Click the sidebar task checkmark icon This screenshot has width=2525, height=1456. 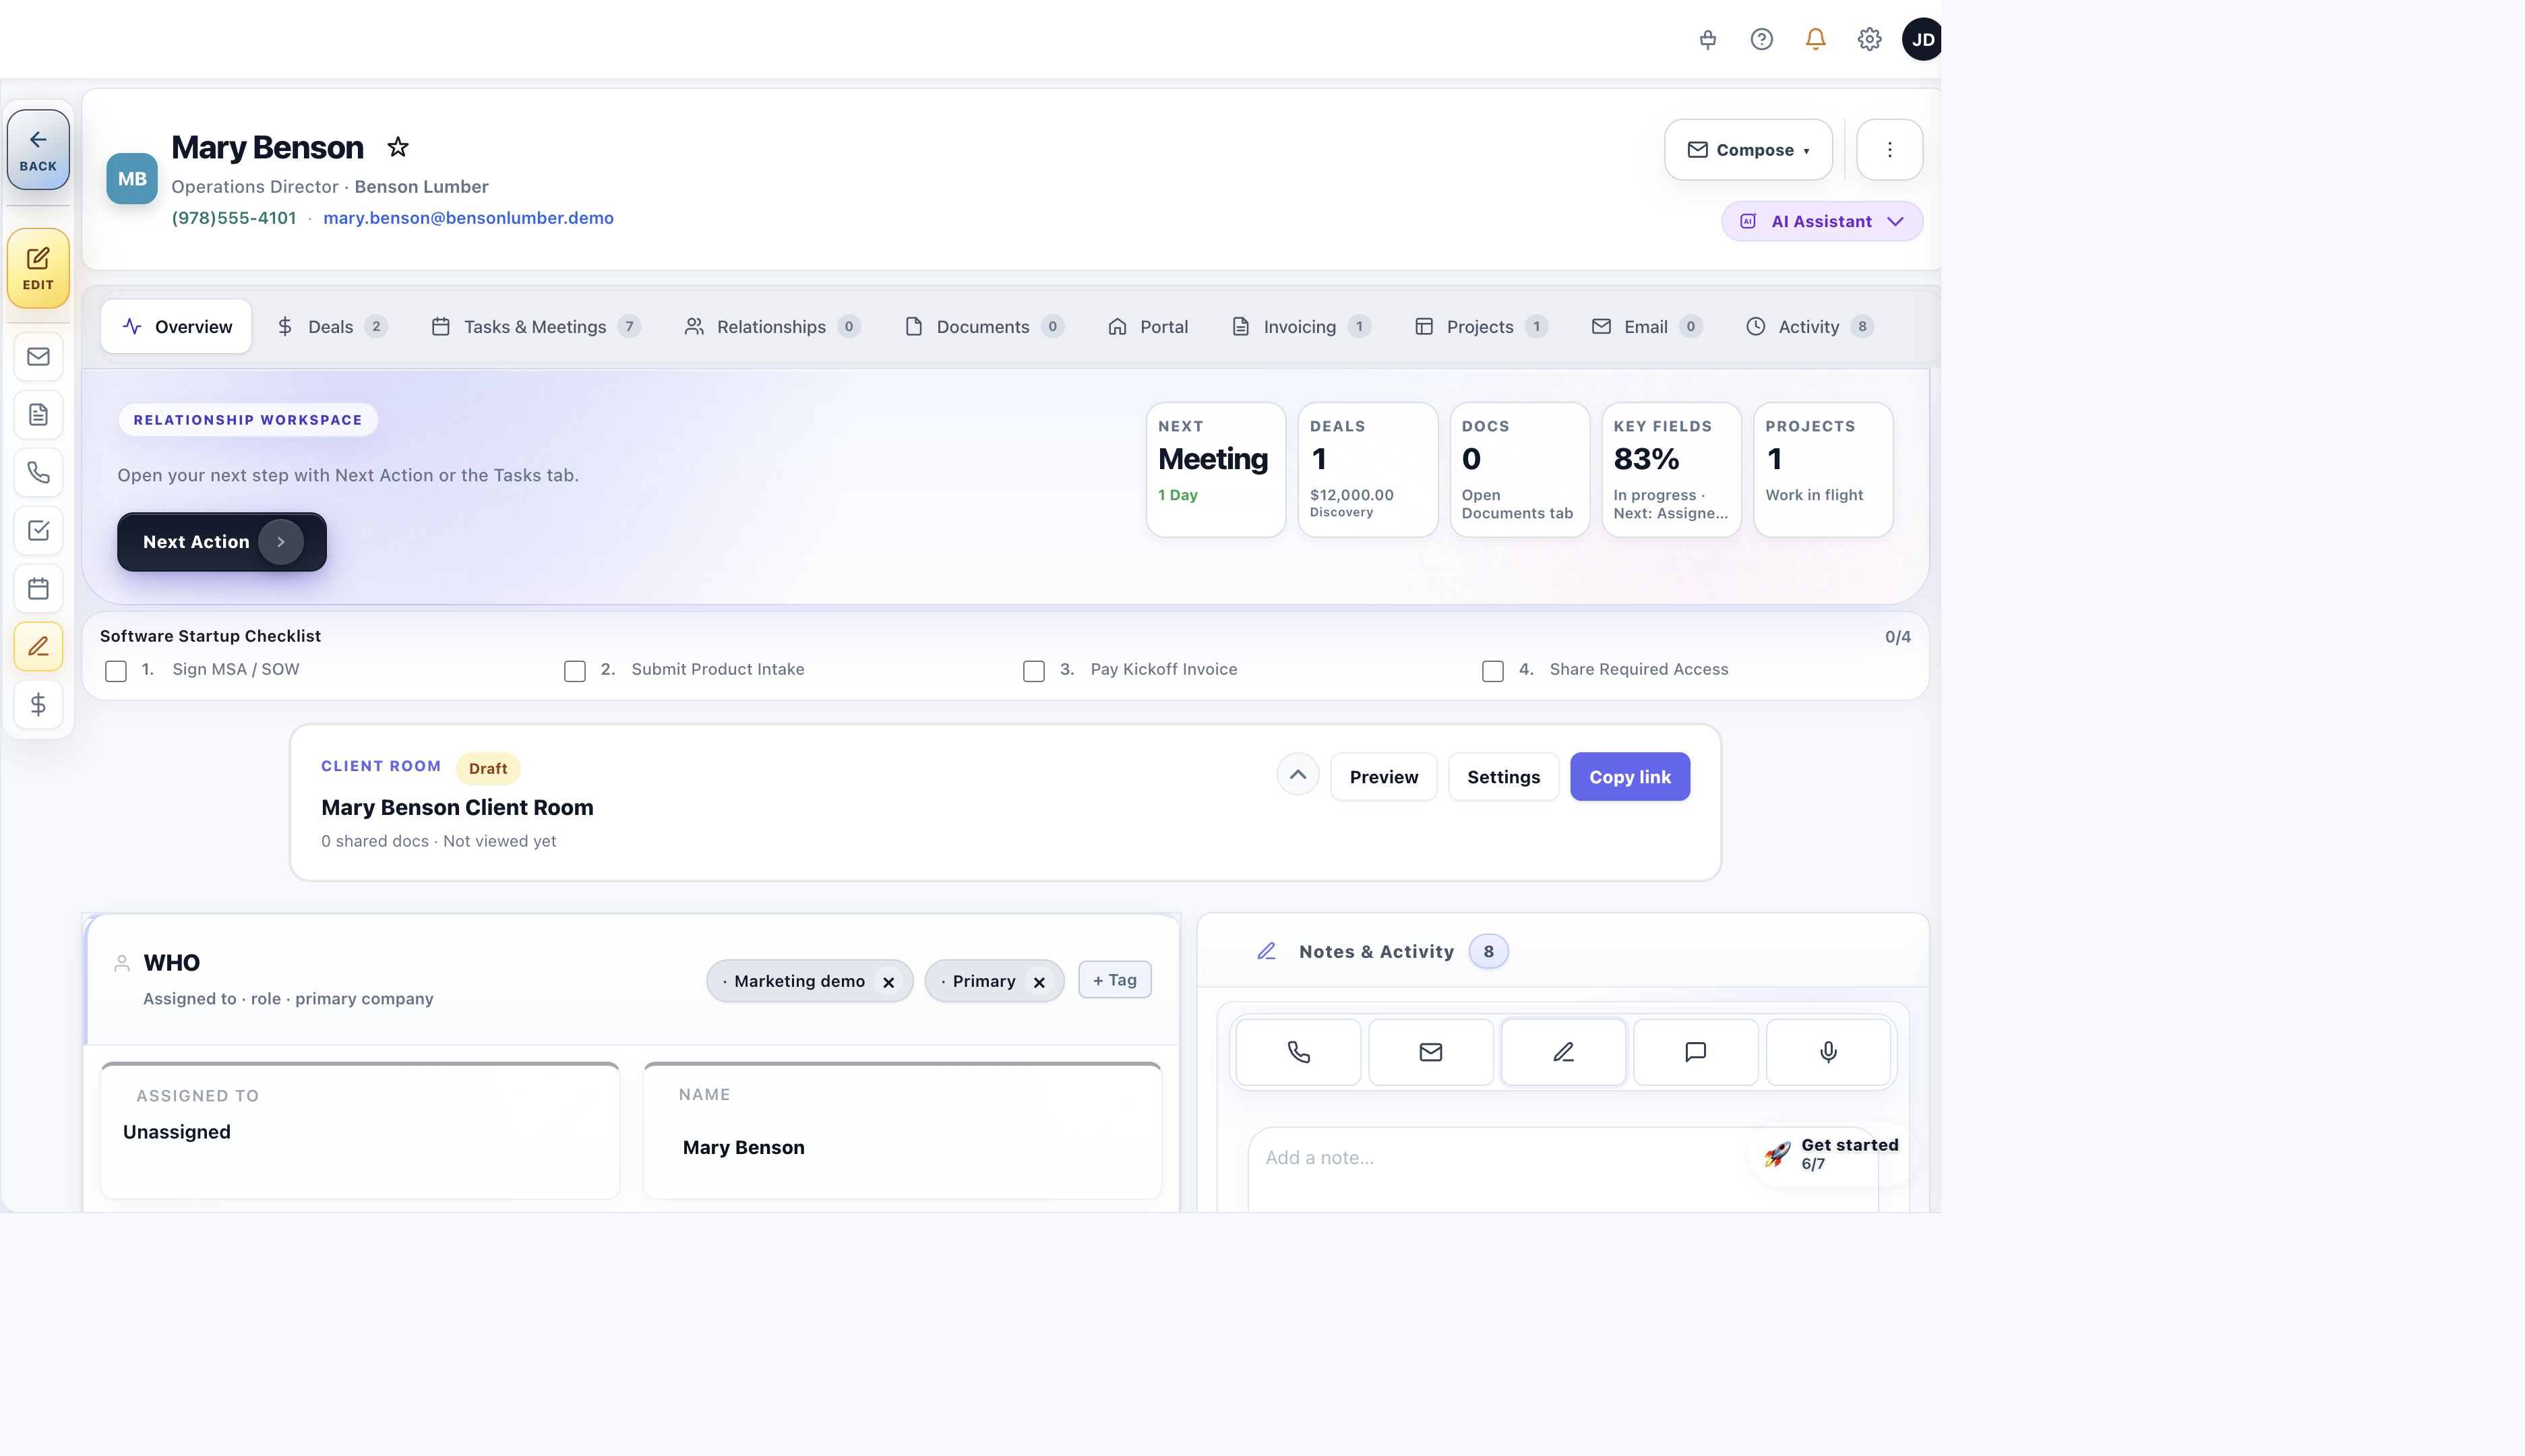38,531
